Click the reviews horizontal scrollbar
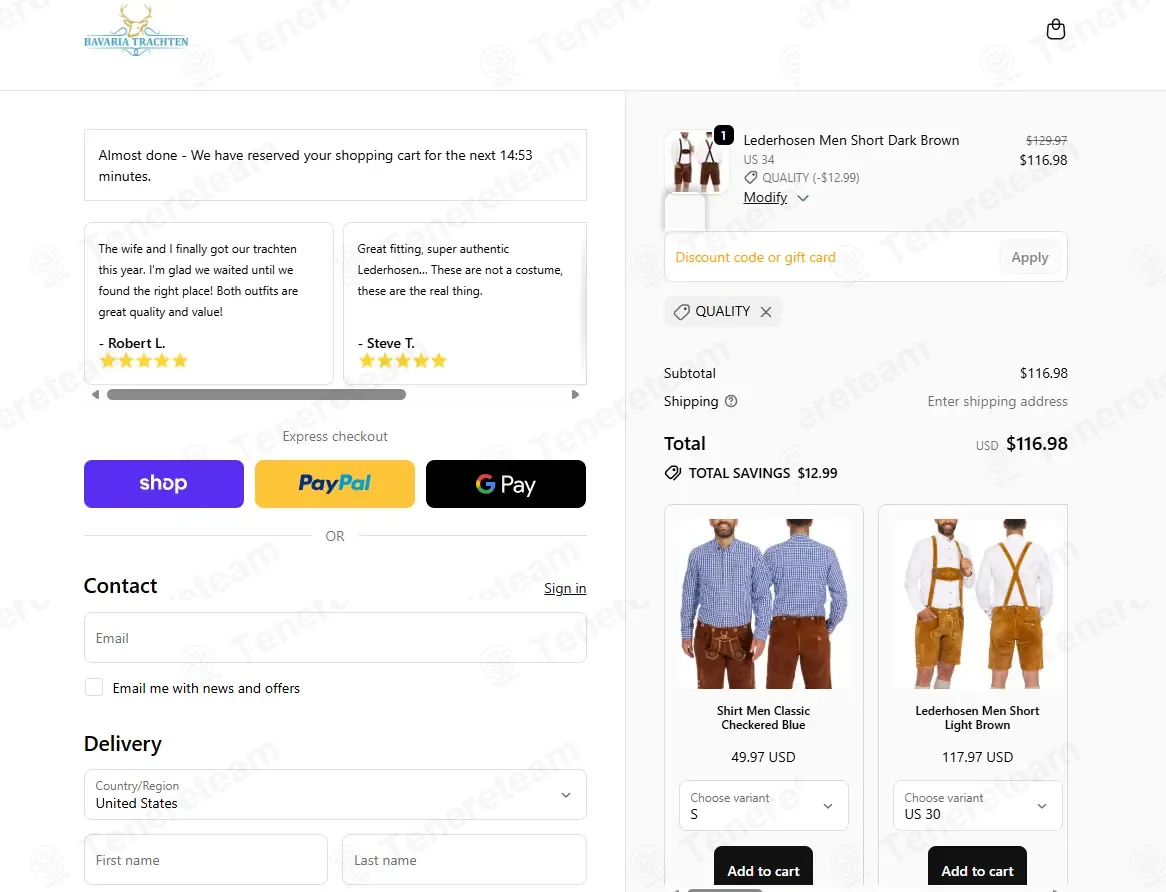 click(257, 395)
